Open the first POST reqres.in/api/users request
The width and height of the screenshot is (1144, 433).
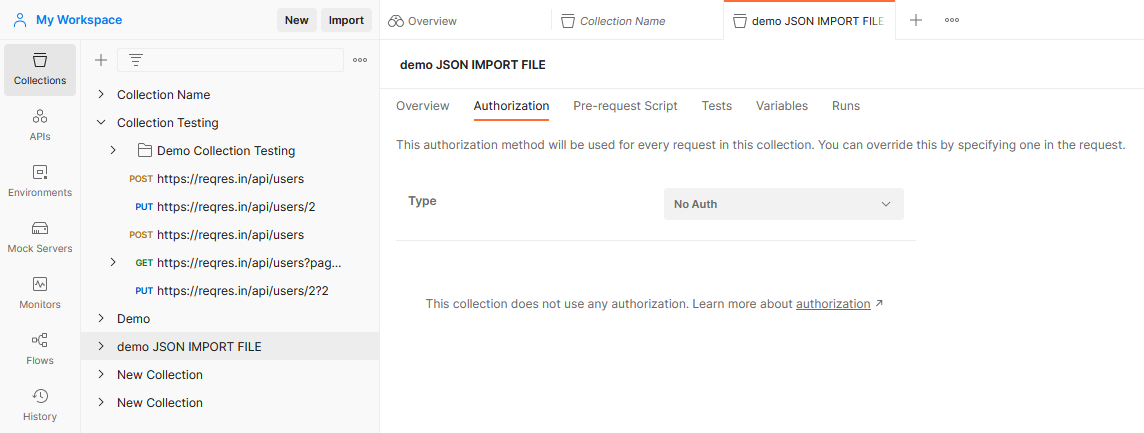[x=230, y=178]
